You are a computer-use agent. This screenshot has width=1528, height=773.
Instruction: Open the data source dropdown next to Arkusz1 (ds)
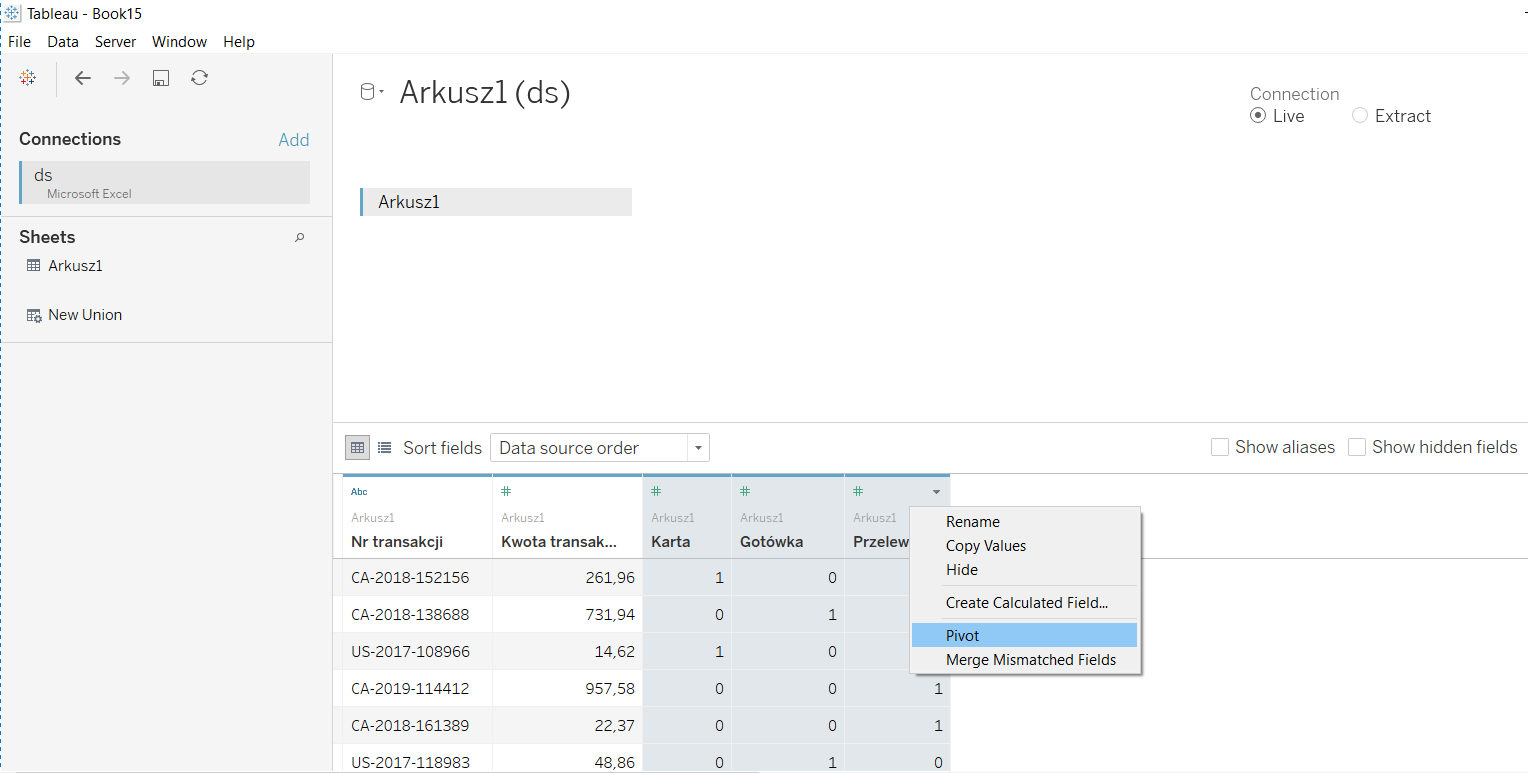tap(372, 93)
